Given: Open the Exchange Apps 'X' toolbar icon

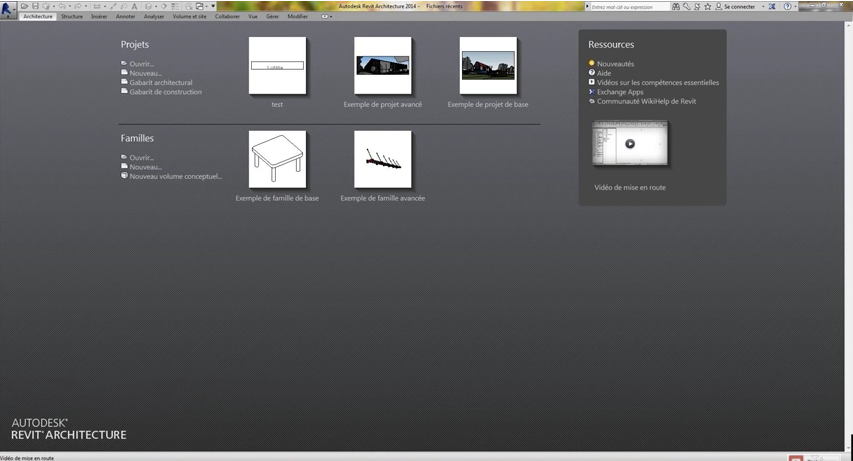Looking at the screenshot, I should (772, 6).
